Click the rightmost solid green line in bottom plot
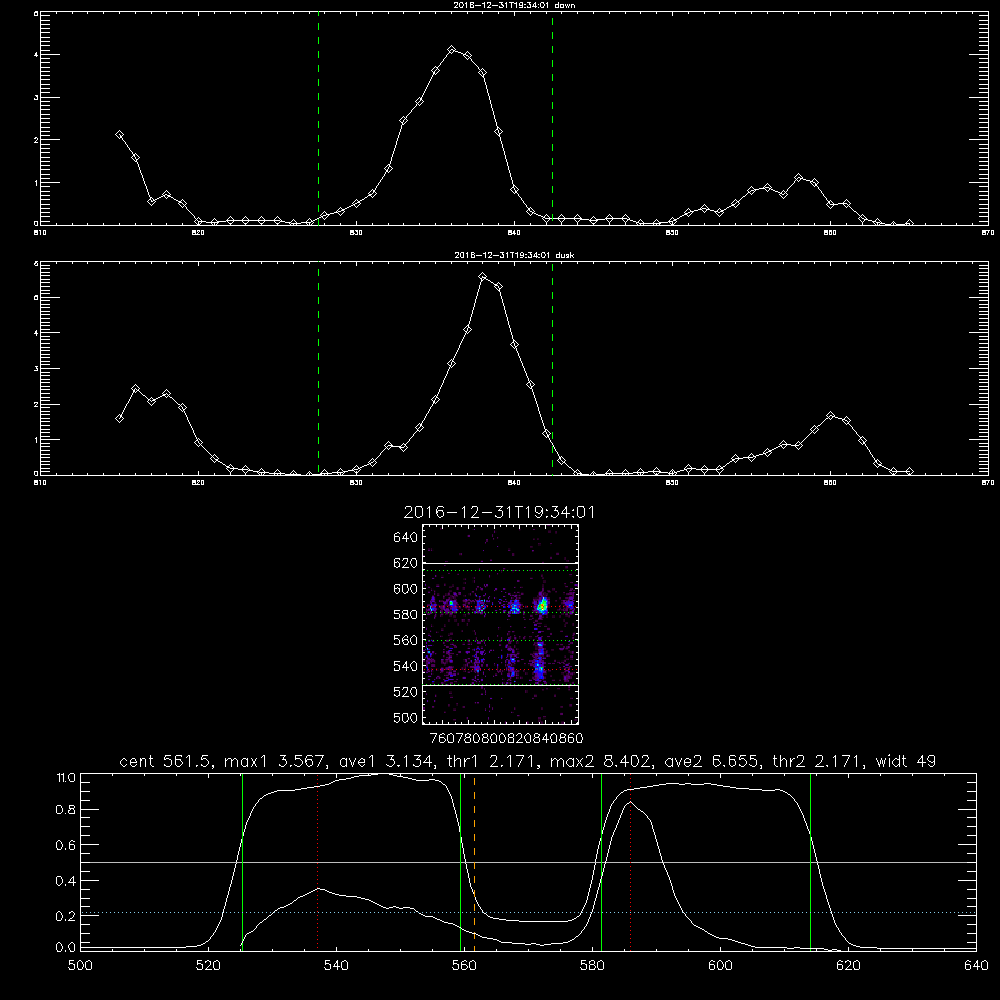Viewport: 1000px width, 1000px height. pos(810,862)
